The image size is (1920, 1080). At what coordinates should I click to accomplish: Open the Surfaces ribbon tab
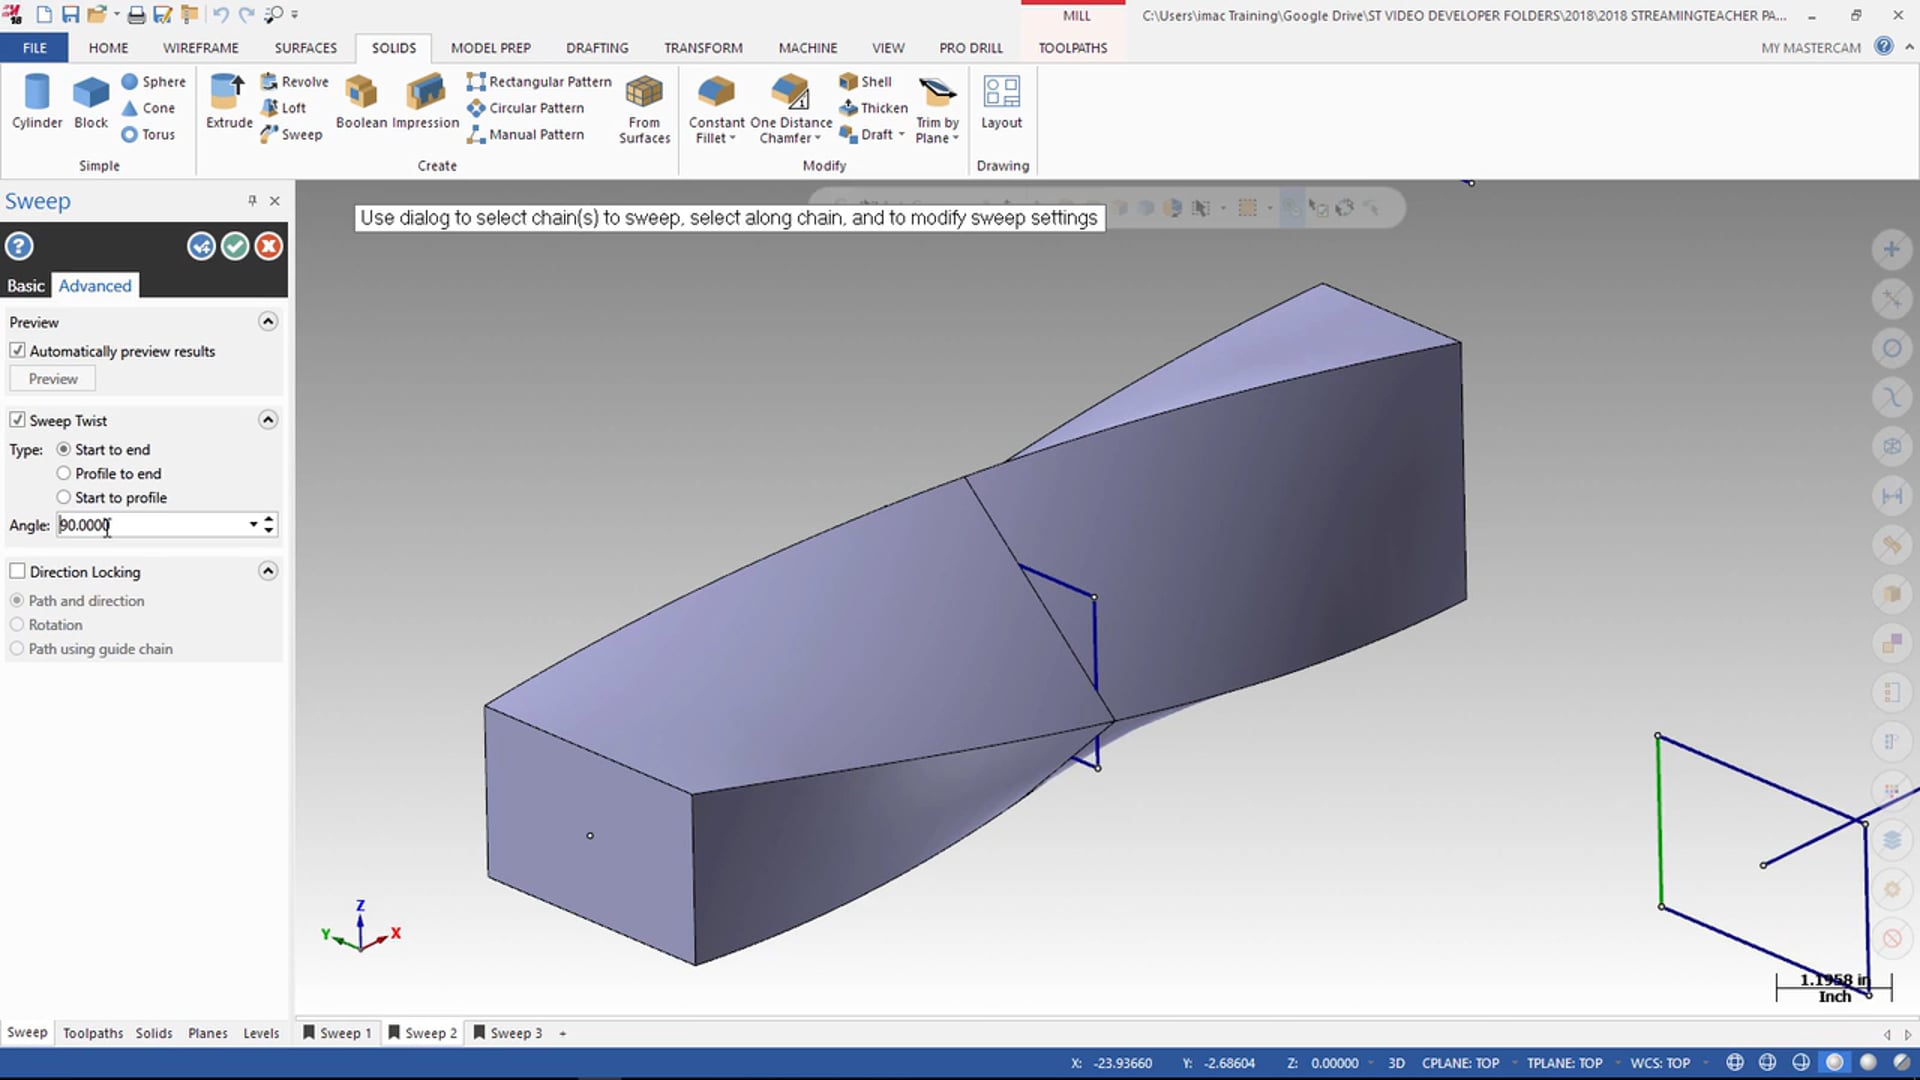click(306, 47)
